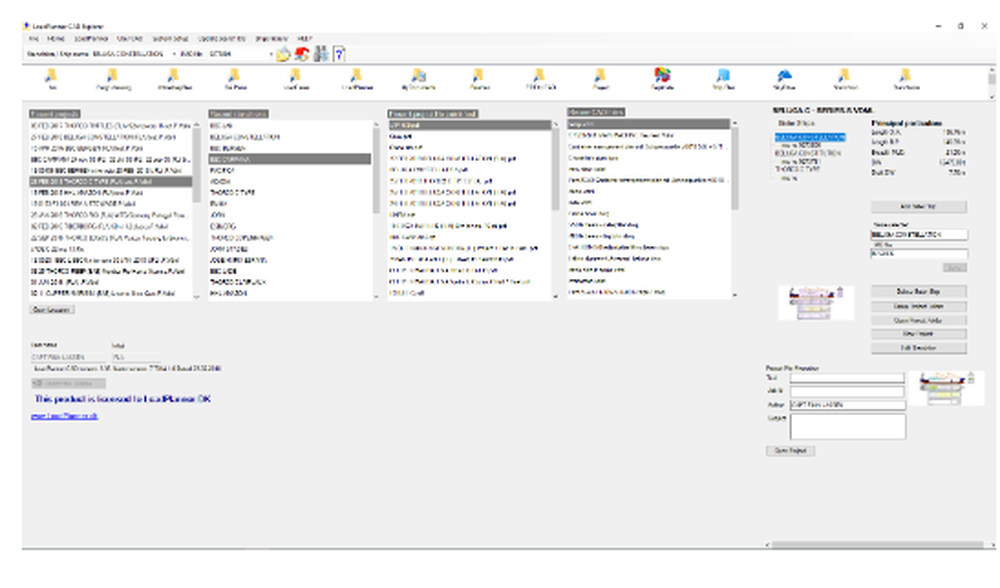The image size is (1000, 588).
Task: Select the highlighted row in Recent projects list
Action: pos(110,182)
